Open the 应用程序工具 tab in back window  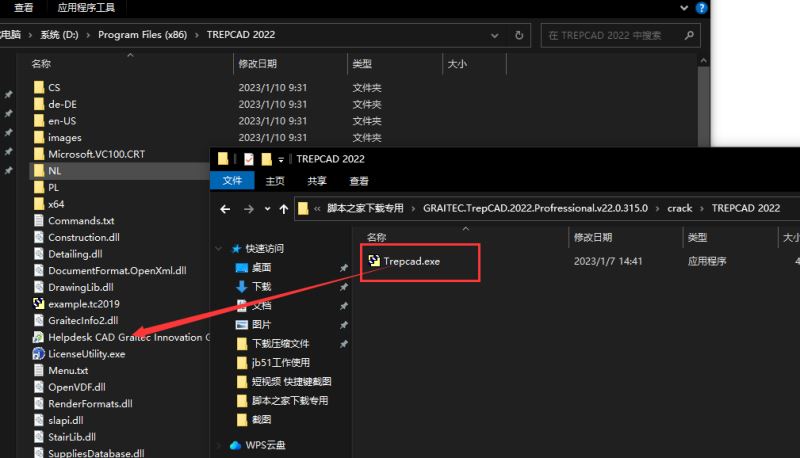[x=86, y=8]
